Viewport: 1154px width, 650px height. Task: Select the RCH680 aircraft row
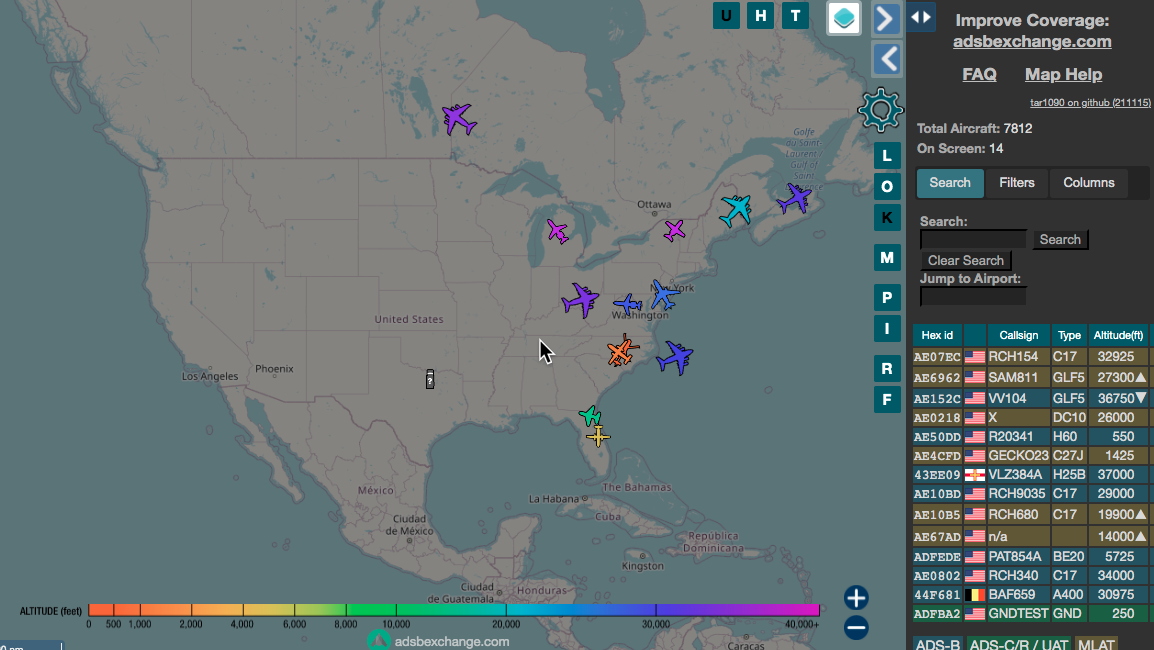[x=1030, y=515]
